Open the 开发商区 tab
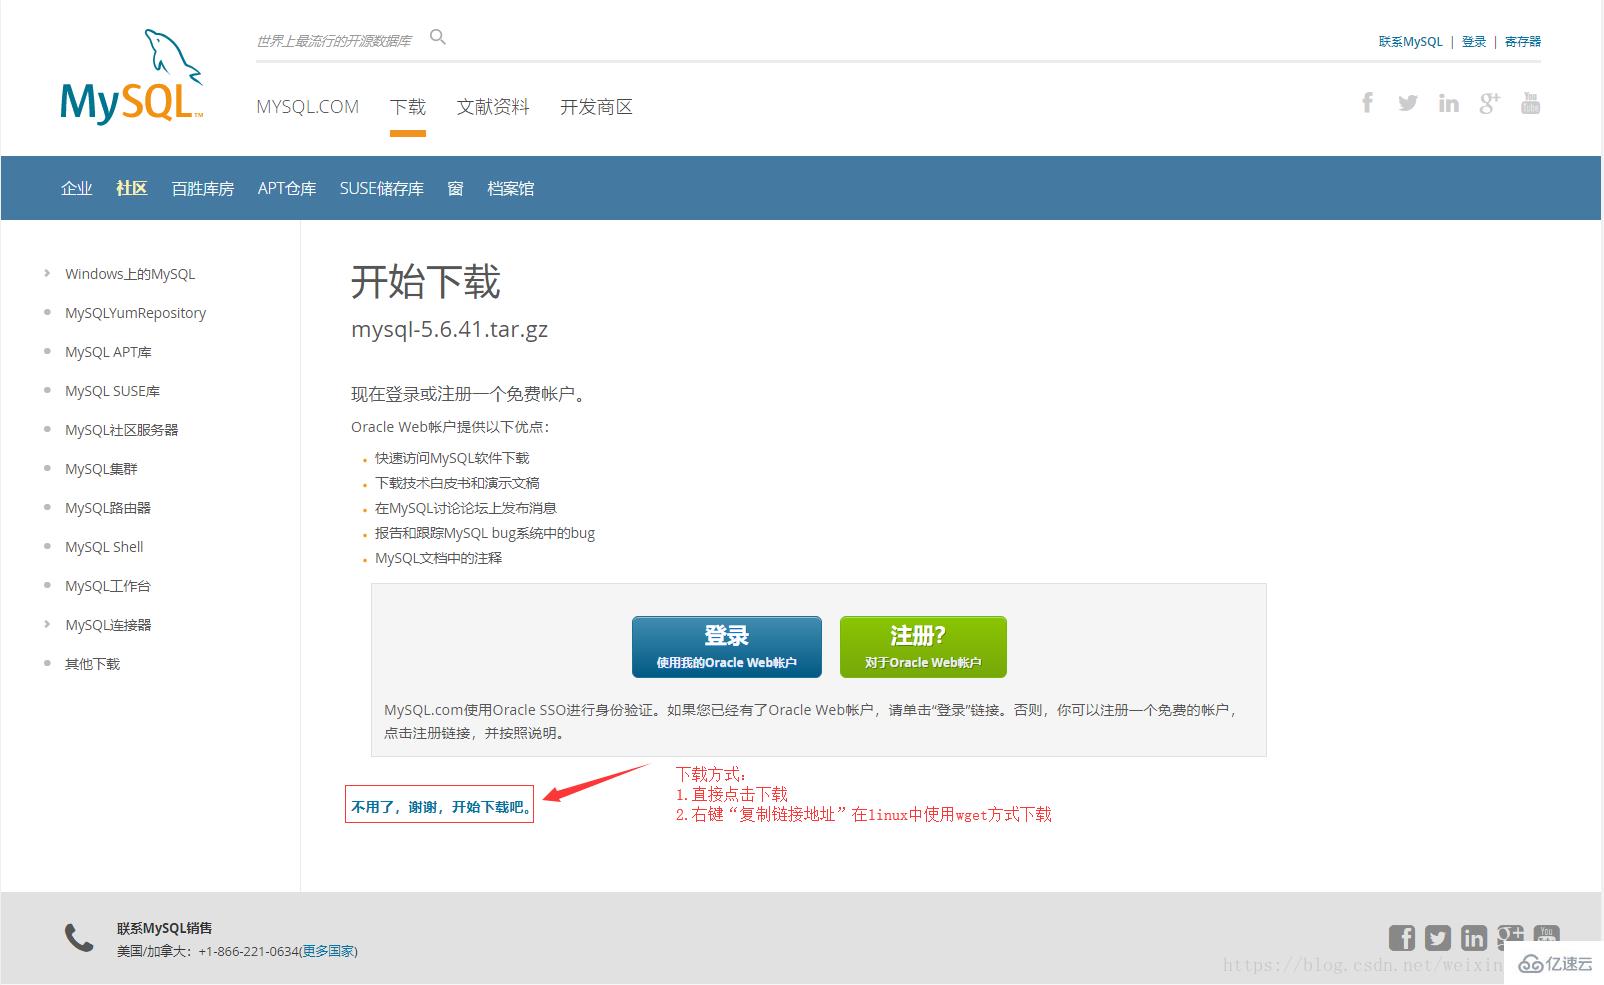 (596, 107)
